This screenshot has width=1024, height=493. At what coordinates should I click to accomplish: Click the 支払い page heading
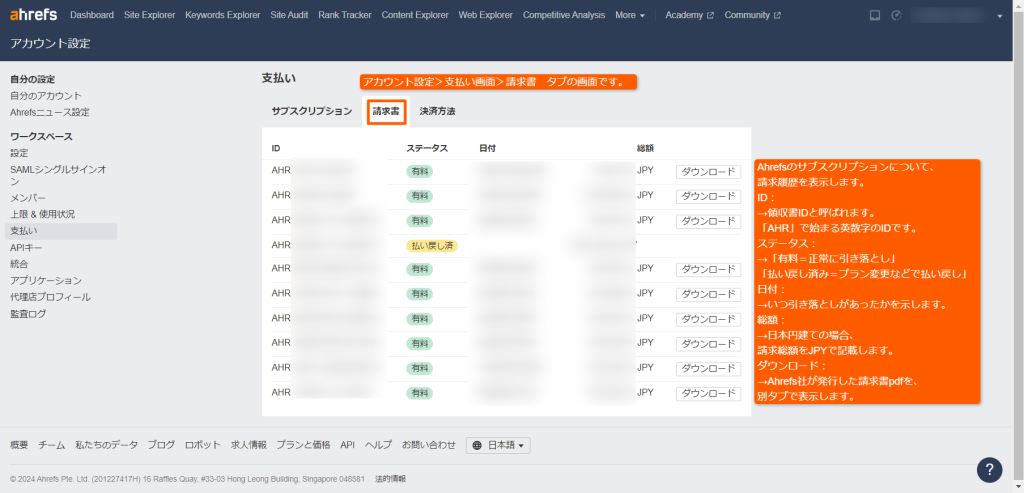tap(279, 78)
